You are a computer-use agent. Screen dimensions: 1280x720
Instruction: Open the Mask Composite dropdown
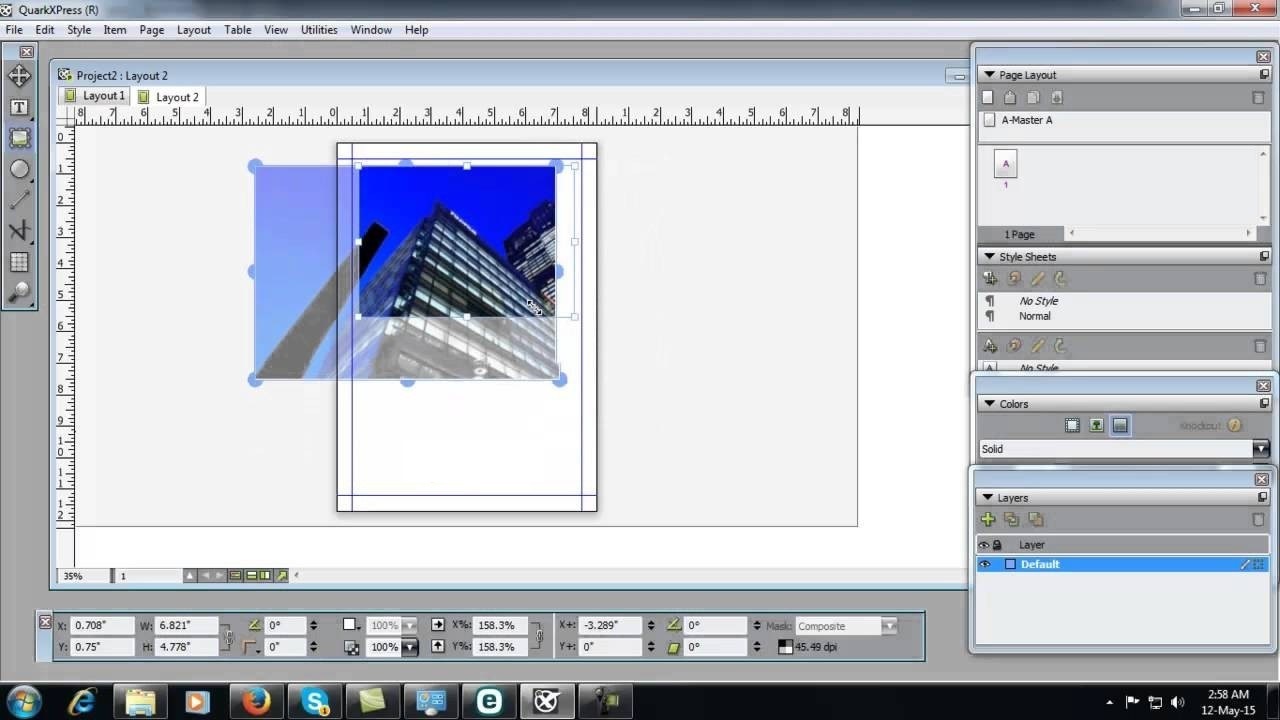[888, 626]
